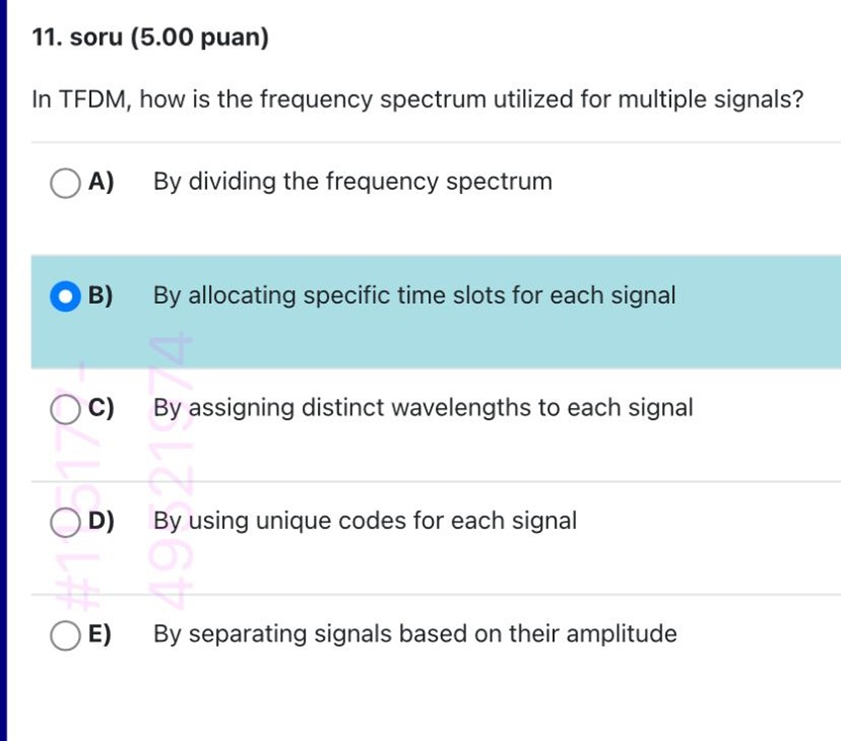The height and width of the screenshot is (741, 841).
Task: Click the question title '11. soru (5.00 puan)'
Action: click(150, 38)
